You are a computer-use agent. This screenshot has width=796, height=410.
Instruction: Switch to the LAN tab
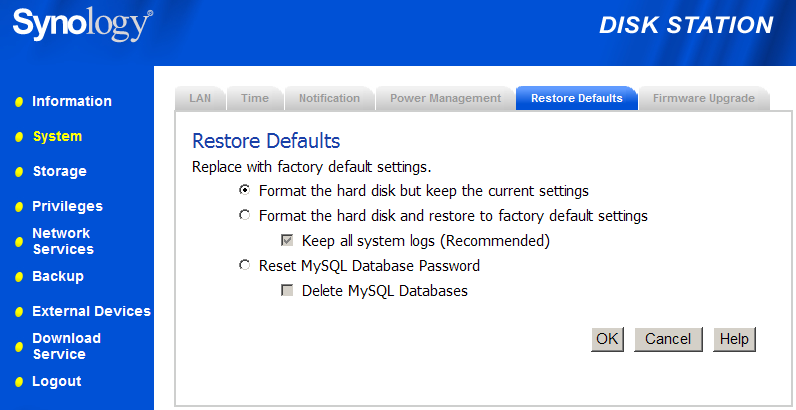pos(200,98)
